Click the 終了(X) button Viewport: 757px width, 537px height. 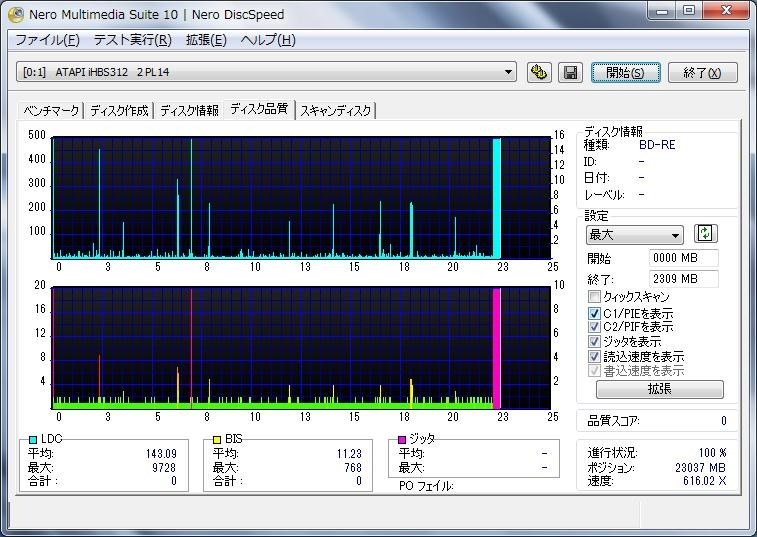coord(702,73)
